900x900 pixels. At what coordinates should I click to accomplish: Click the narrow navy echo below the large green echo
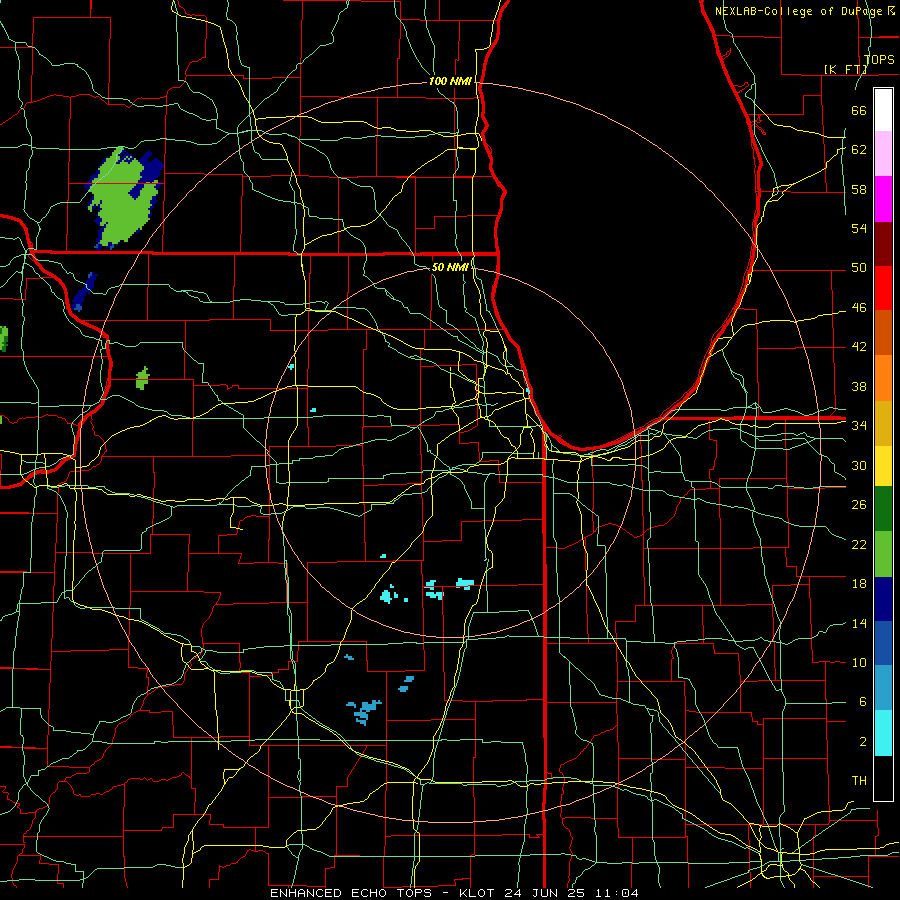point(84,292)
